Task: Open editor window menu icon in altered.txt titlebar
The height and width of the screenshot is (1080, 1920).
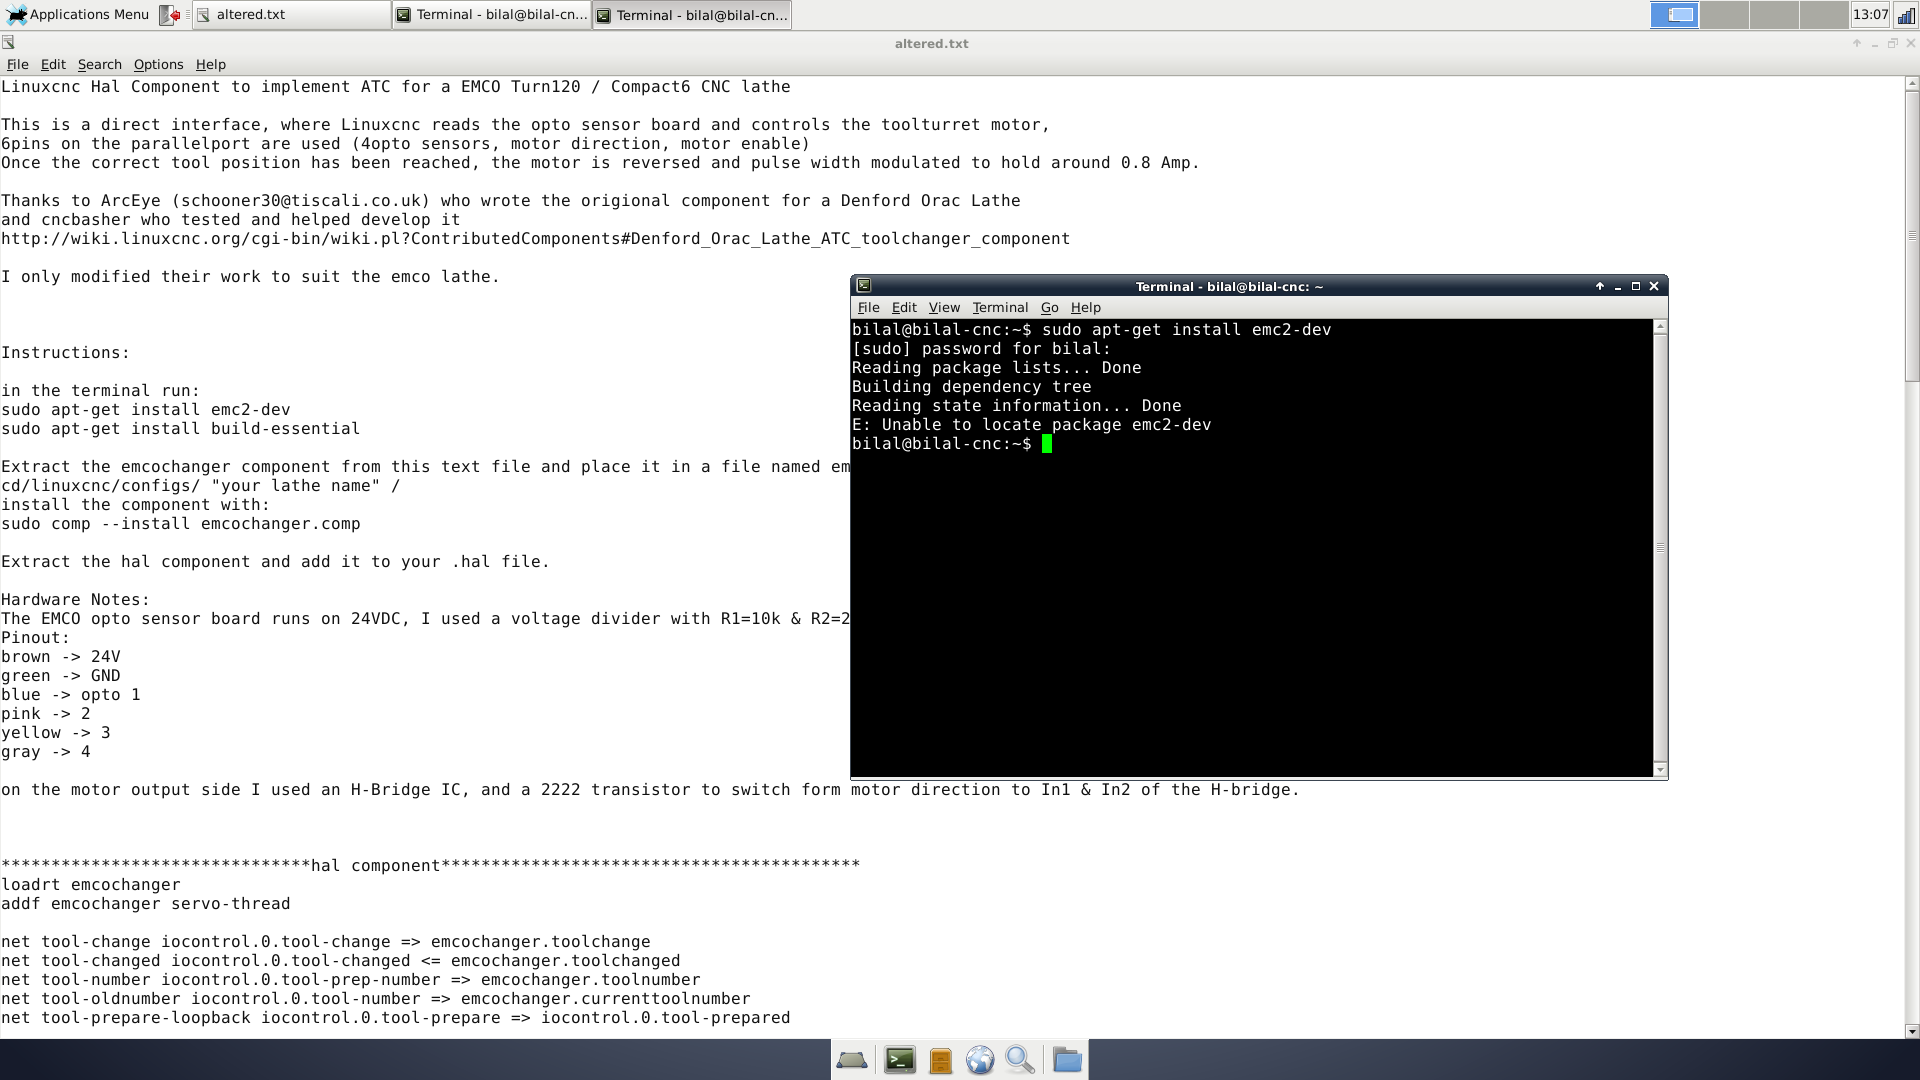Action: tap(8, 43)
